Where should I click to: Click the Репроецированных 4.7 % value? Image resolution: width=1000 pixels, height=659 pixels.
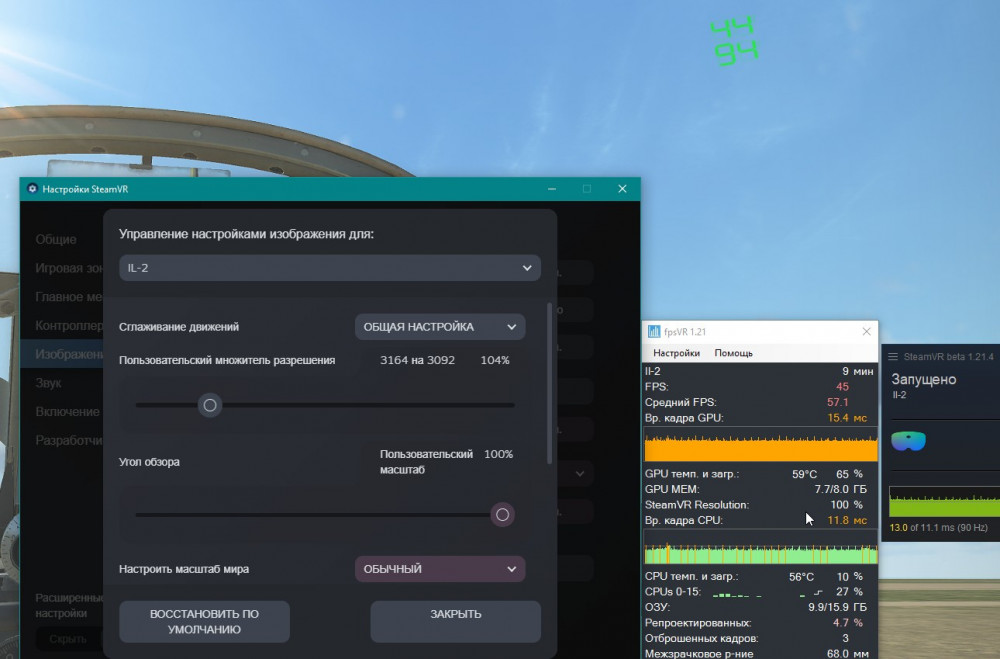(848, 623)
